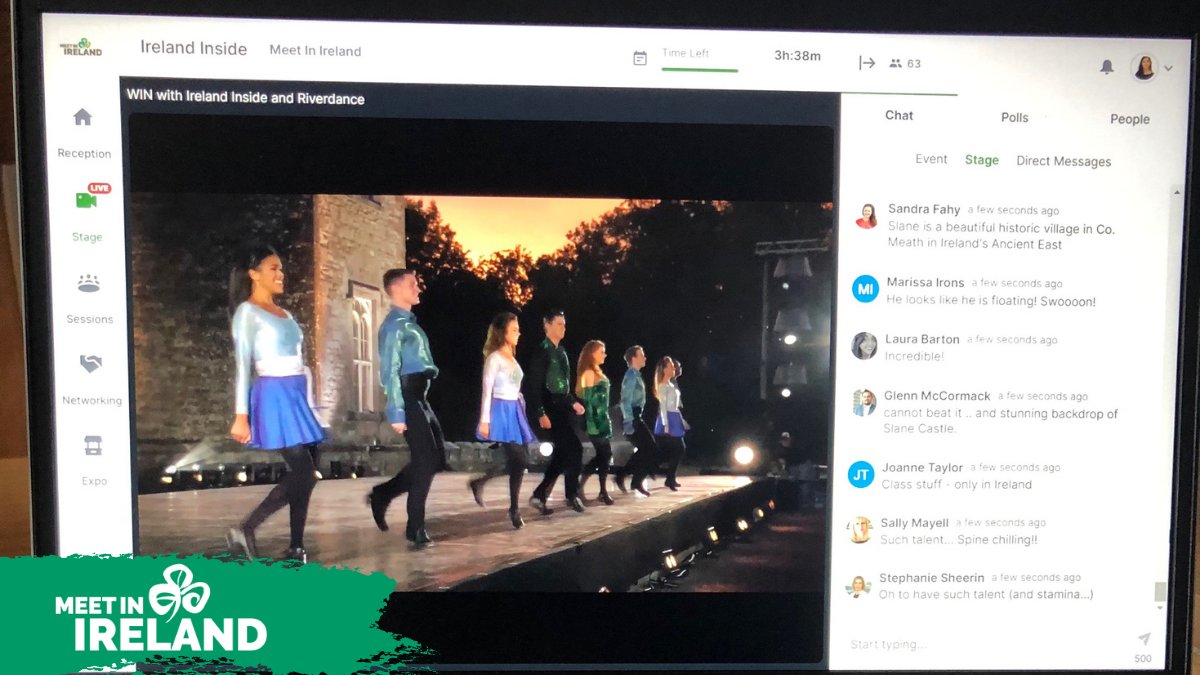Image resolution: width=1200 pixels, height=675 pixels.
Task: Open the Reception home icon
Action: click(83, 117)
